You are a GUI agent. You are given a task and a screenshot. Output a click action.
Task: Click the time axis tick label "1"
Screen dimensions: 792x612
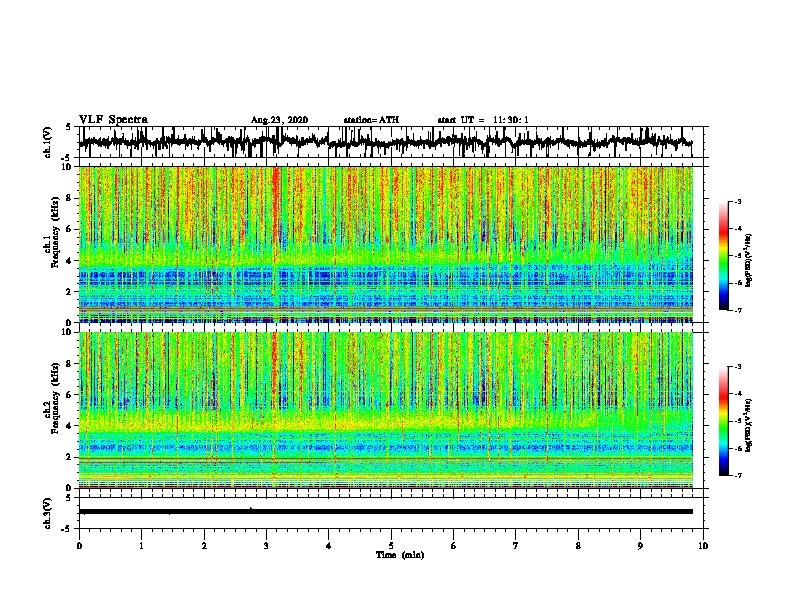pos(141,546)
